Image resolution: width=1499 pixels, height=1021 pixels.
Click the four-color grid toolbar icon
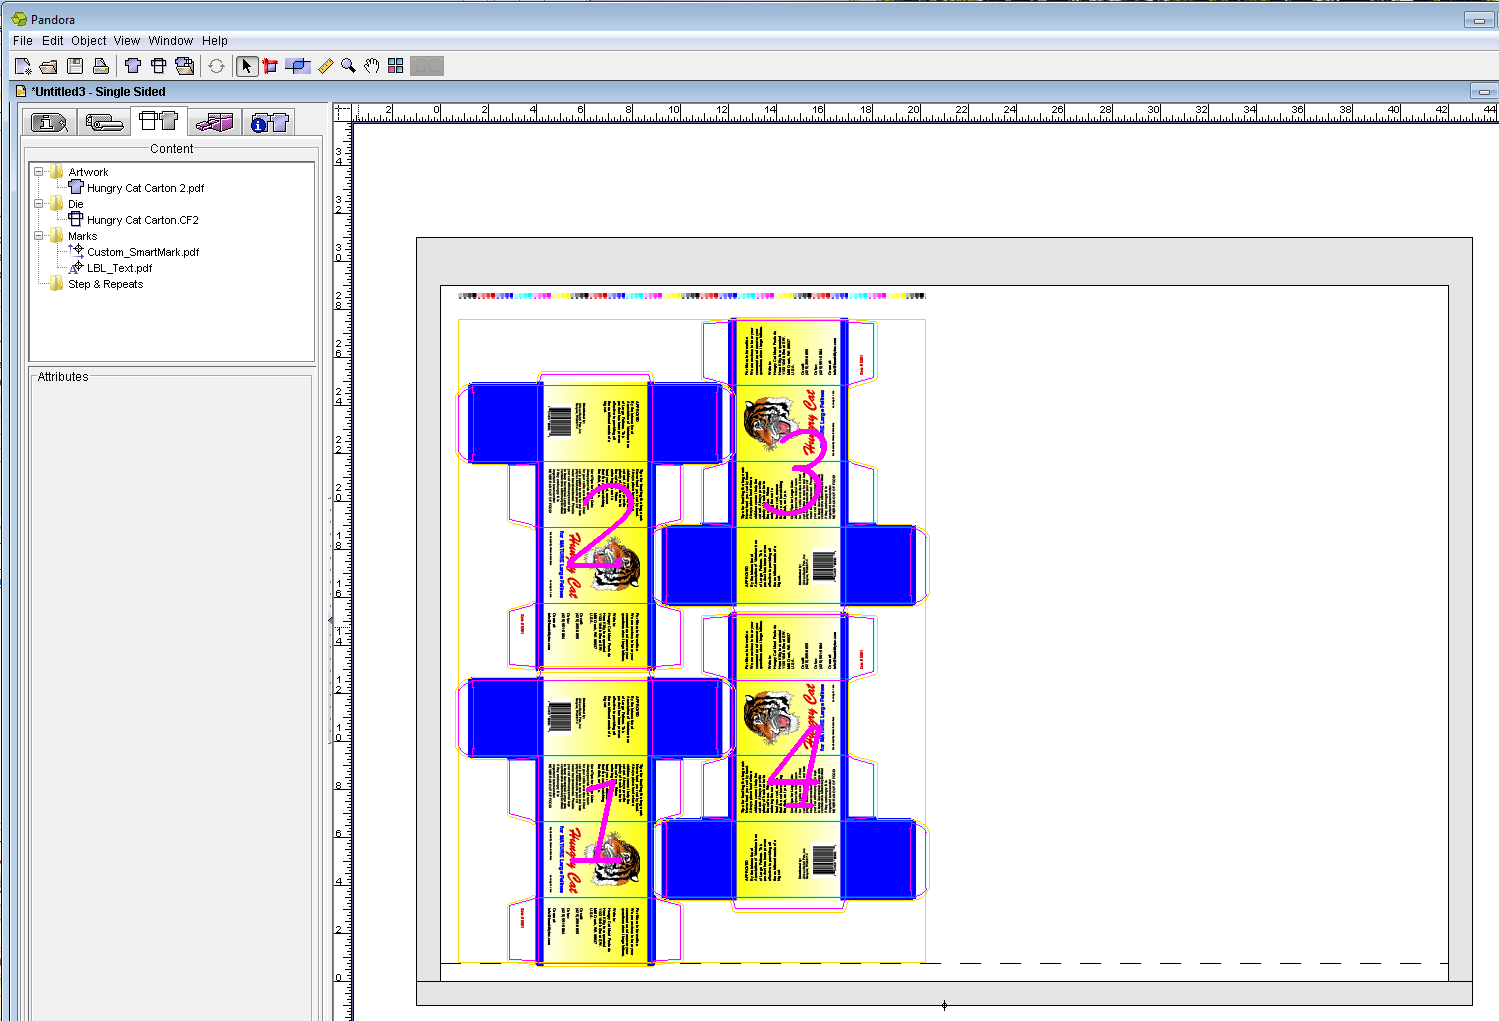[x=396, y=66]
